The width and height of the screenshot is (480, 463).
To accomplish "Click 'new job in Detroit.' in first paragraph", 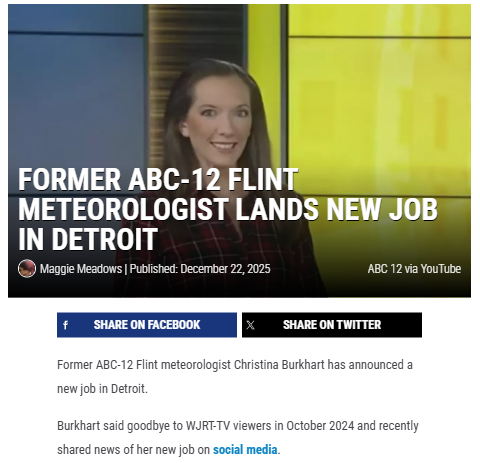I will (x=102, y=389).
